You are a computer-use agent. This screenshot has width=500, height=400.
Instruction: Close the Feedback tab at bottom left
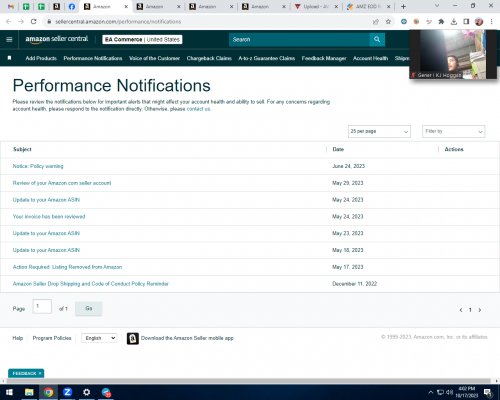[x=40, y=373]
